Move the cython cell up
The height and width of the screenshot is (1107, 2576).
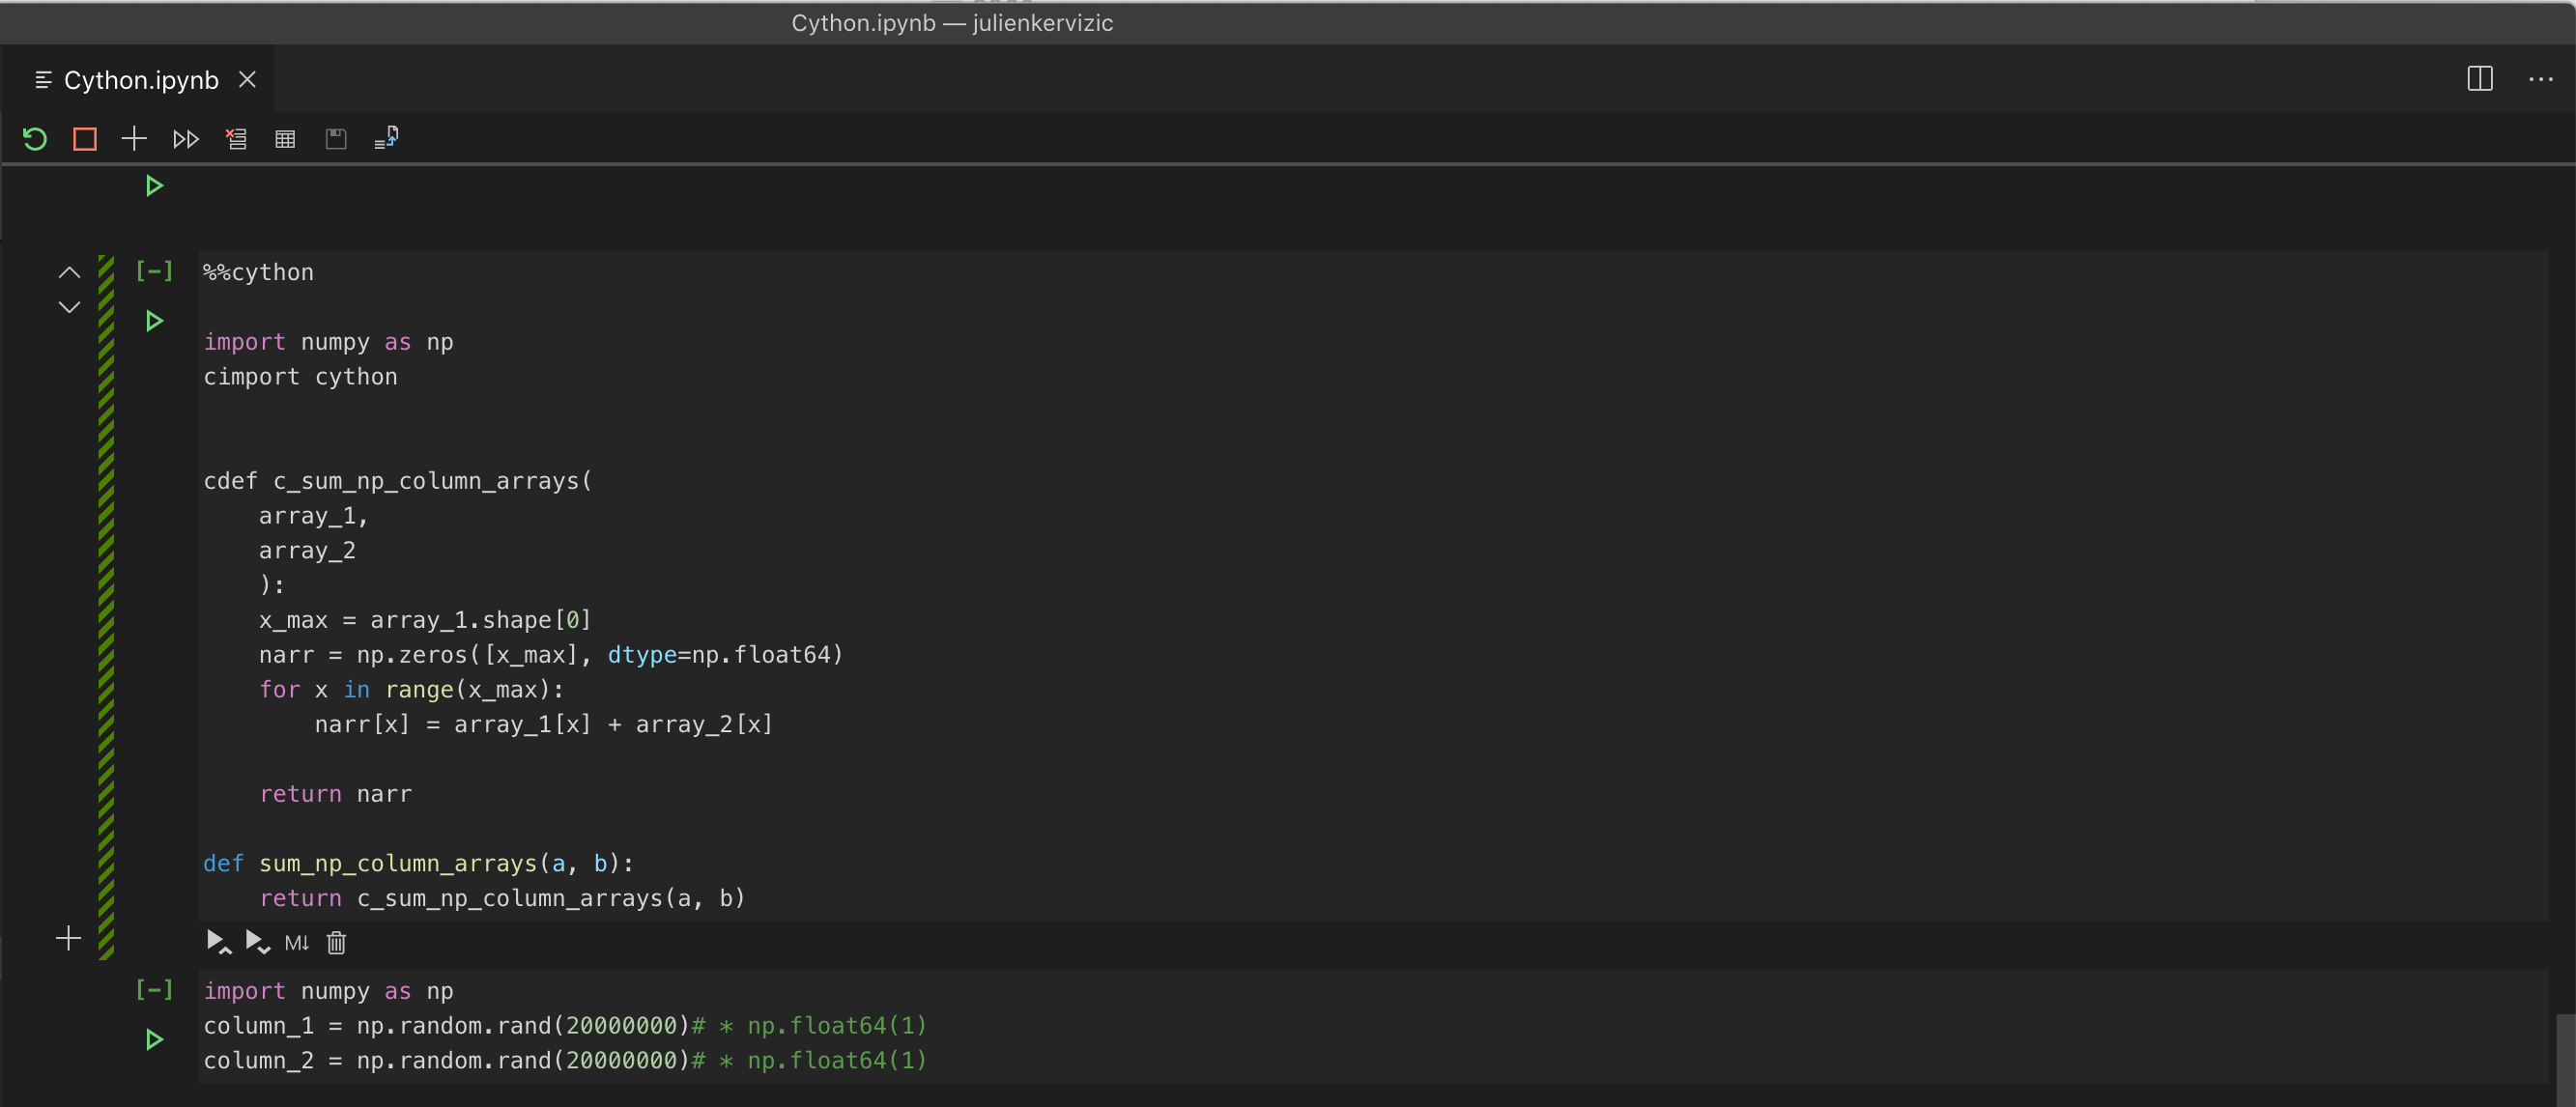[69, 272]
